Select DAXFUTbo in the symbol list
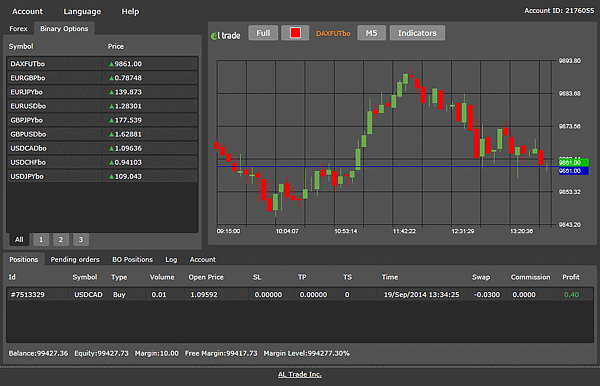Screen dimensions: 600x386 (102, 64)
